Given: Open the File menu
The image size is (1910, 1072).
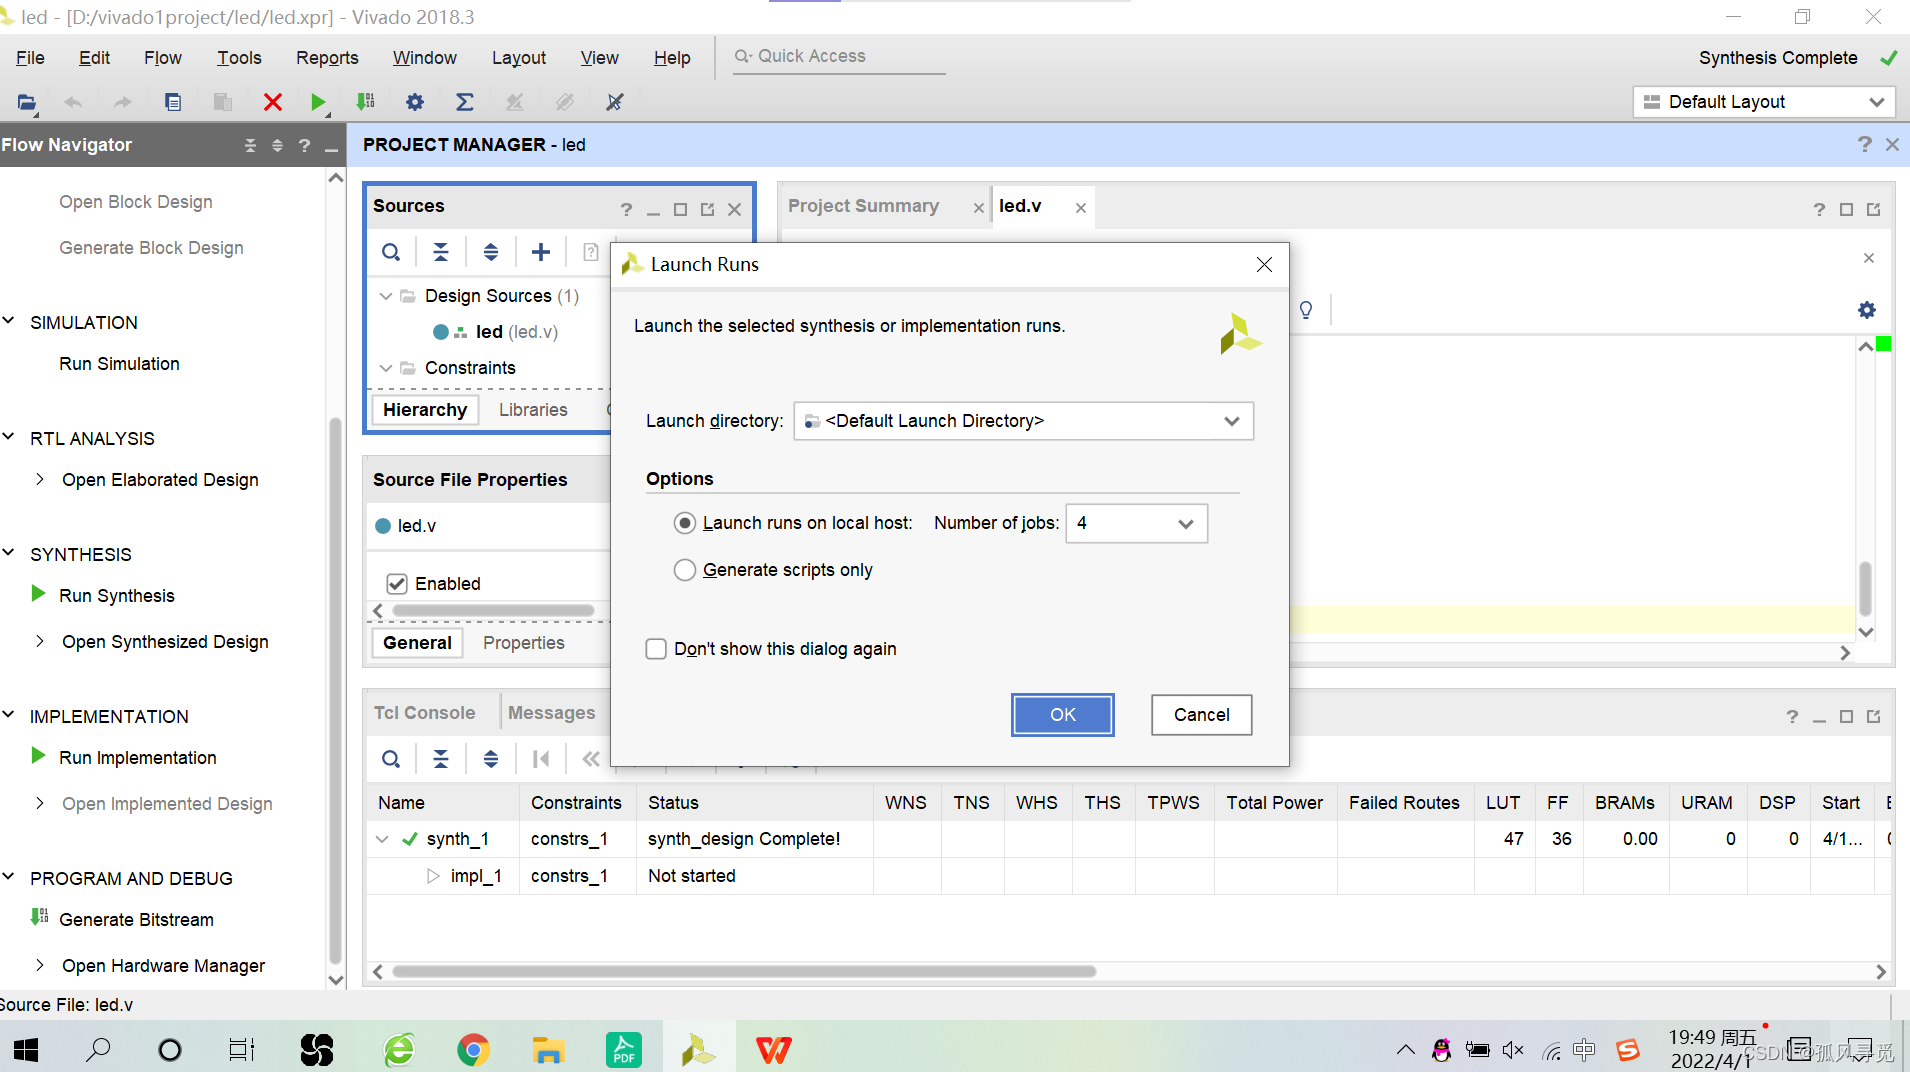Looking at the screenshot, I should [30, 58].
